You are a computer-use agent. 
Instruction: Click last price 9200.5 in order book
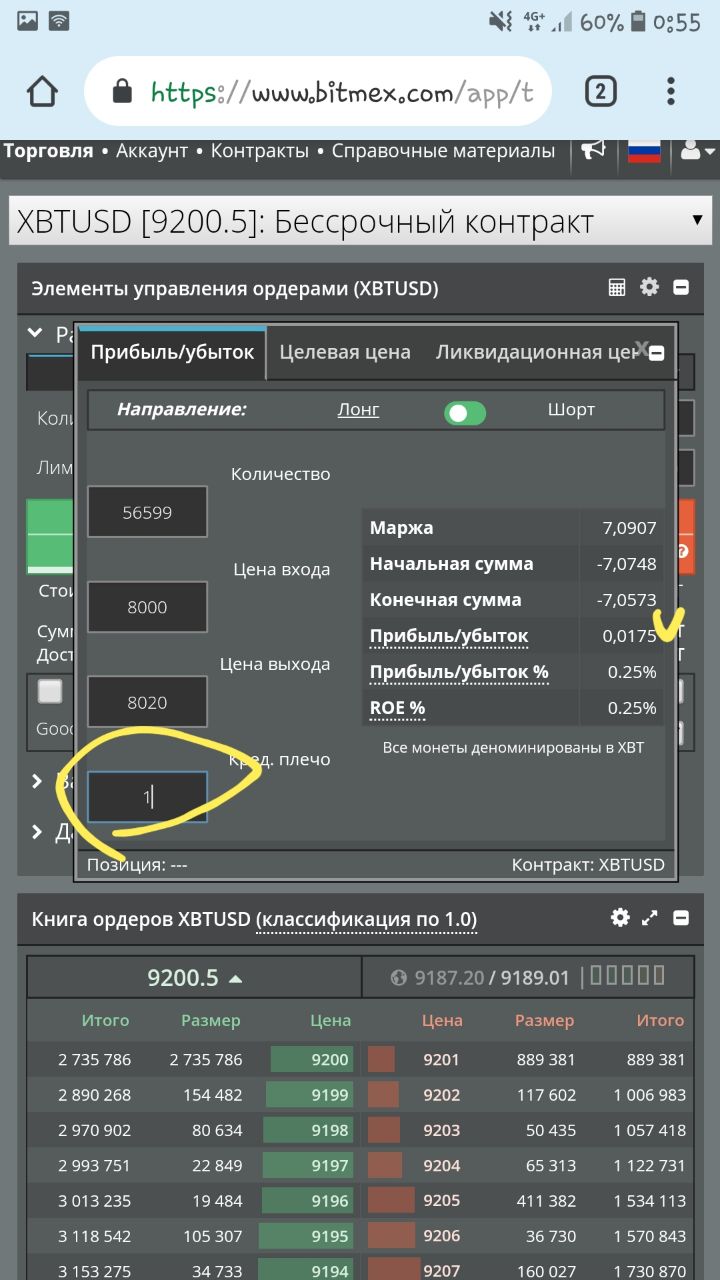[194, 978]
